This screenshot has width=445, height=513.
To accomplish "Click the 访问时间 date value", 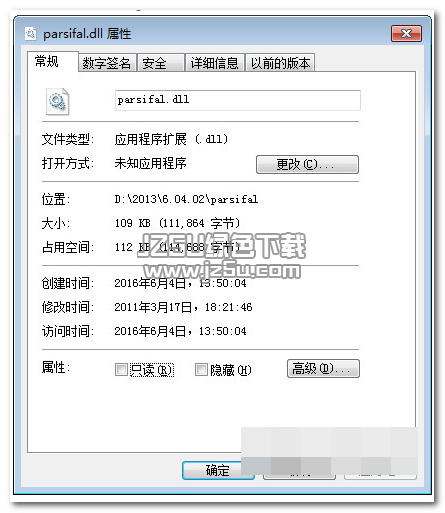I will click(x=180, y=331).
